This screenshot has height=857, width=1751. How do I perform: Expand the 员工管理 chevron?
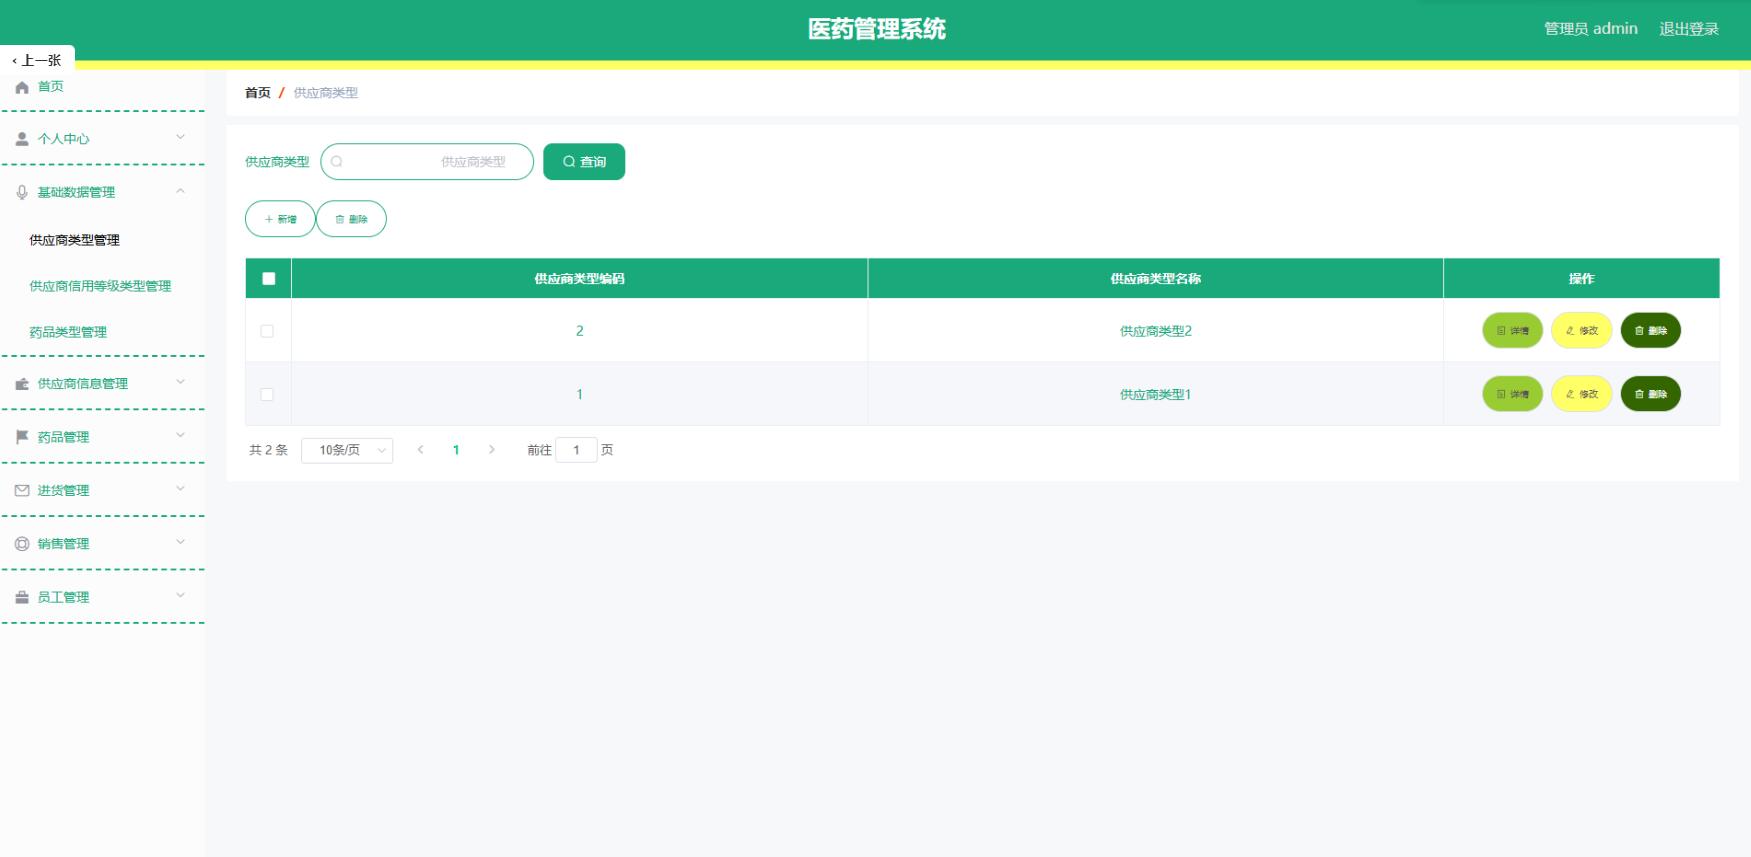point(180,595)
